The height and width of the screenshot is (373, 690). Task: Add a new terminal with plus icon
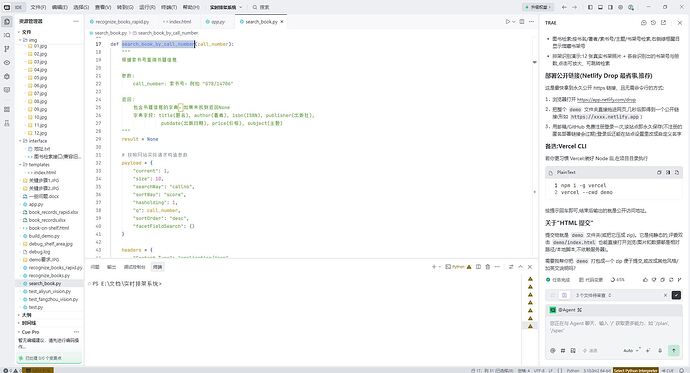point(434,267)
